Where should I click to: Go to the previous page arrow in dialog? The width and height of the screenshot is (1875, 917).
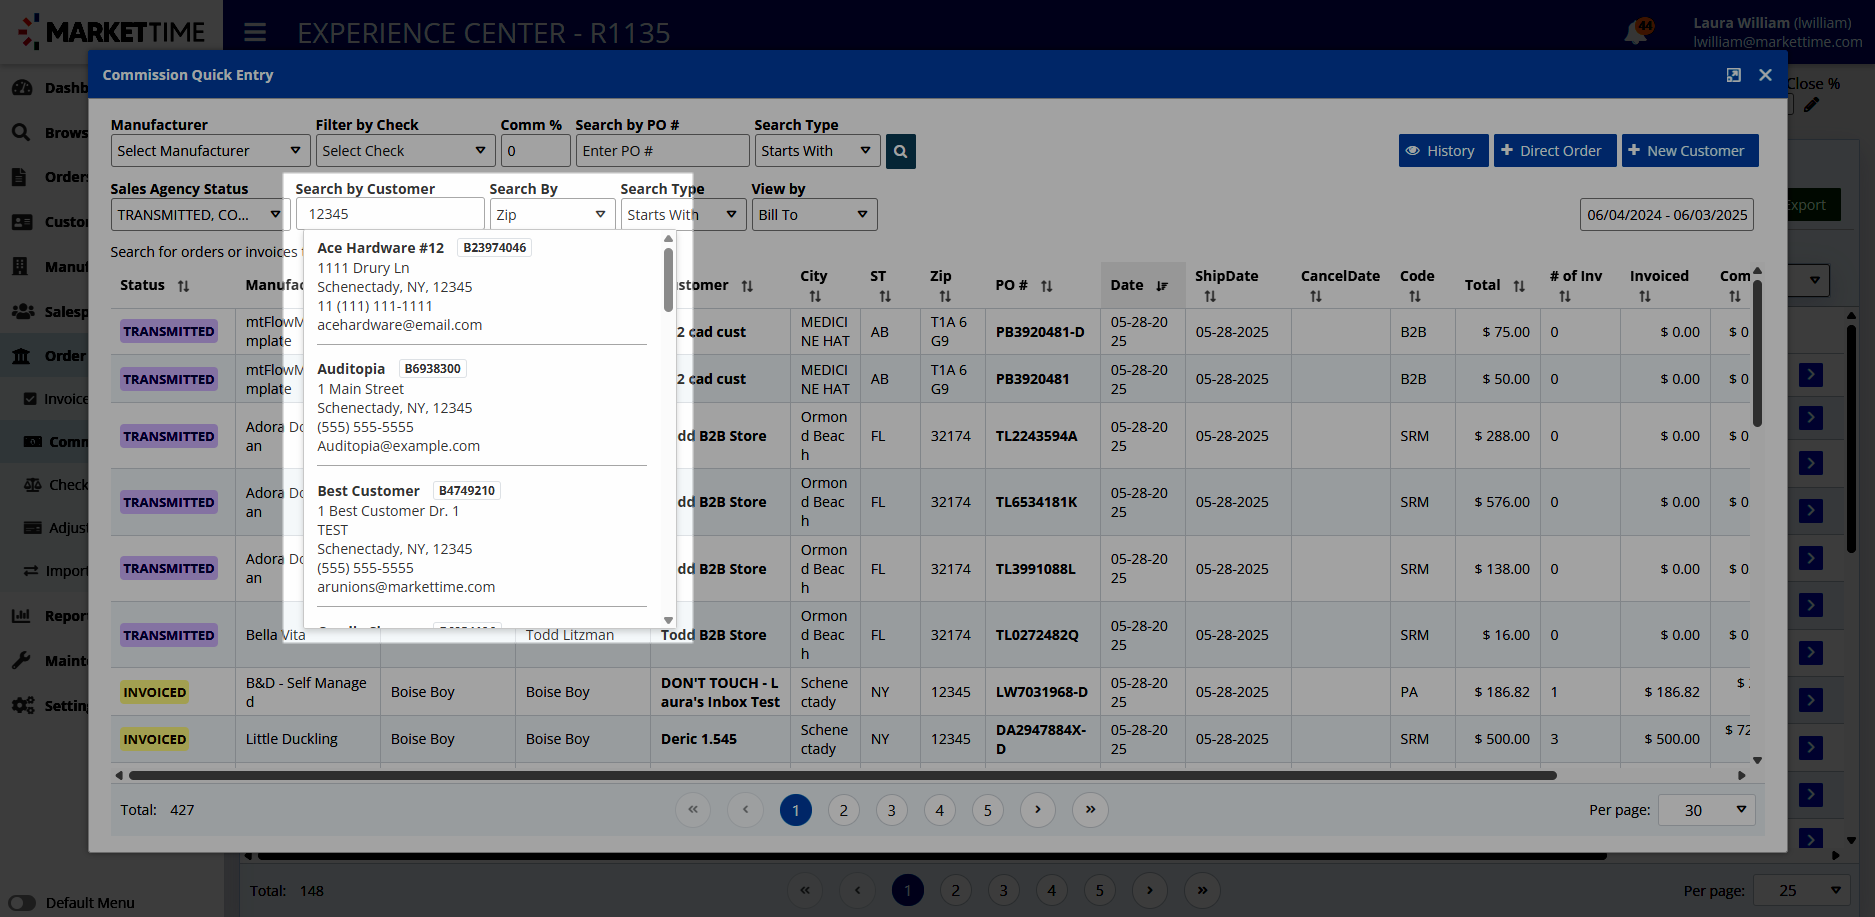coord(745,810)
